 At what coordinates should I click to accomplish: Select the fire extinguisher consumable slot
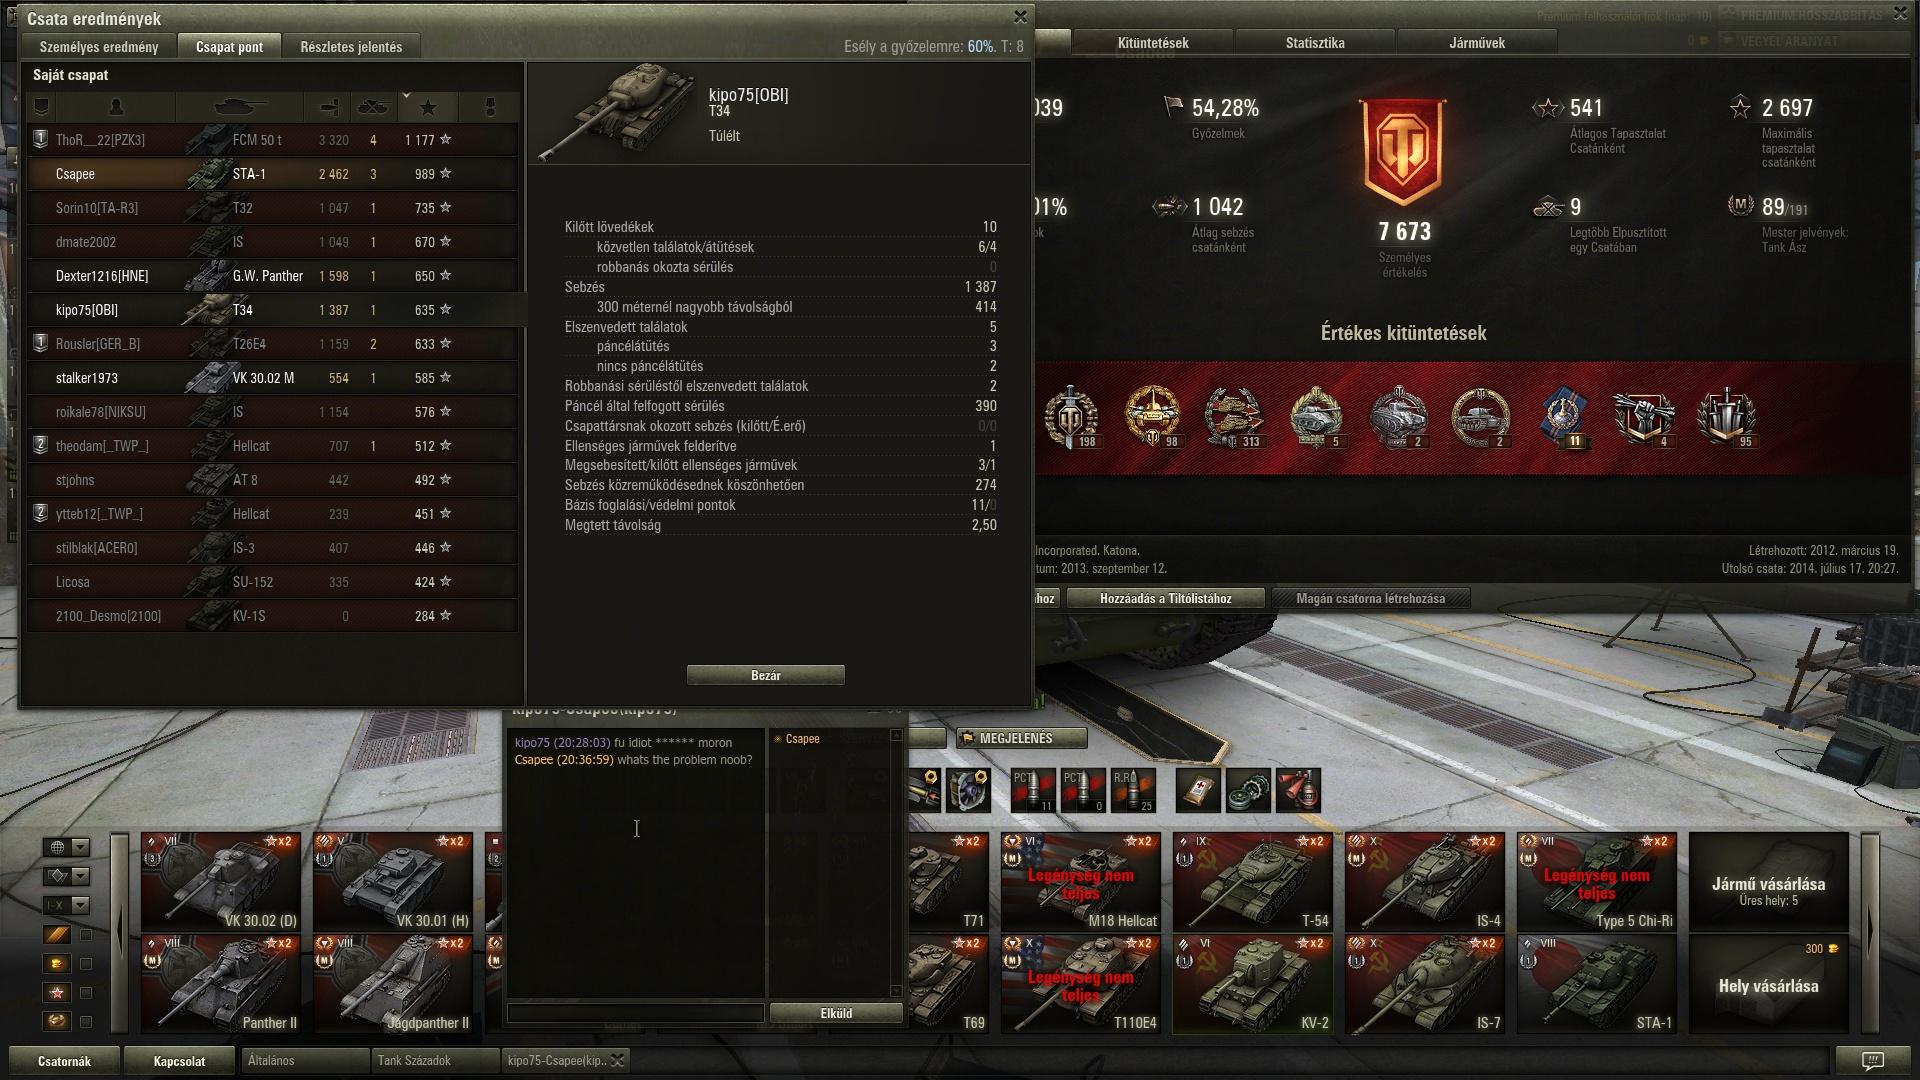(1298, 790)
